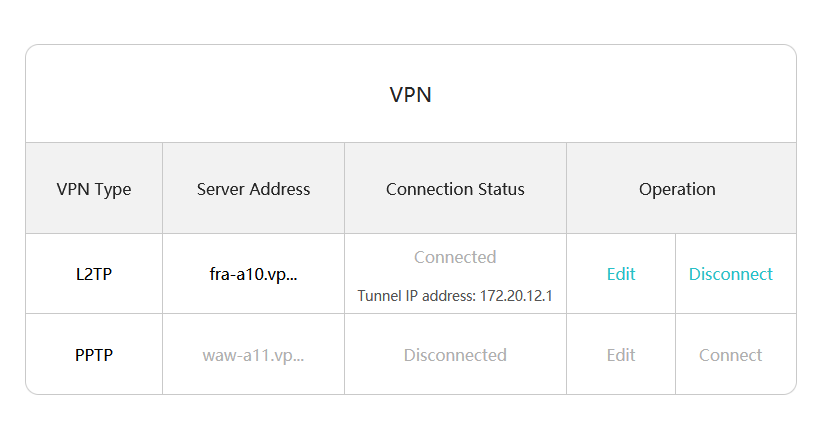This screenshot has width=823, height=439.
Task: Click the Connected status text
Action: (455, 257)
